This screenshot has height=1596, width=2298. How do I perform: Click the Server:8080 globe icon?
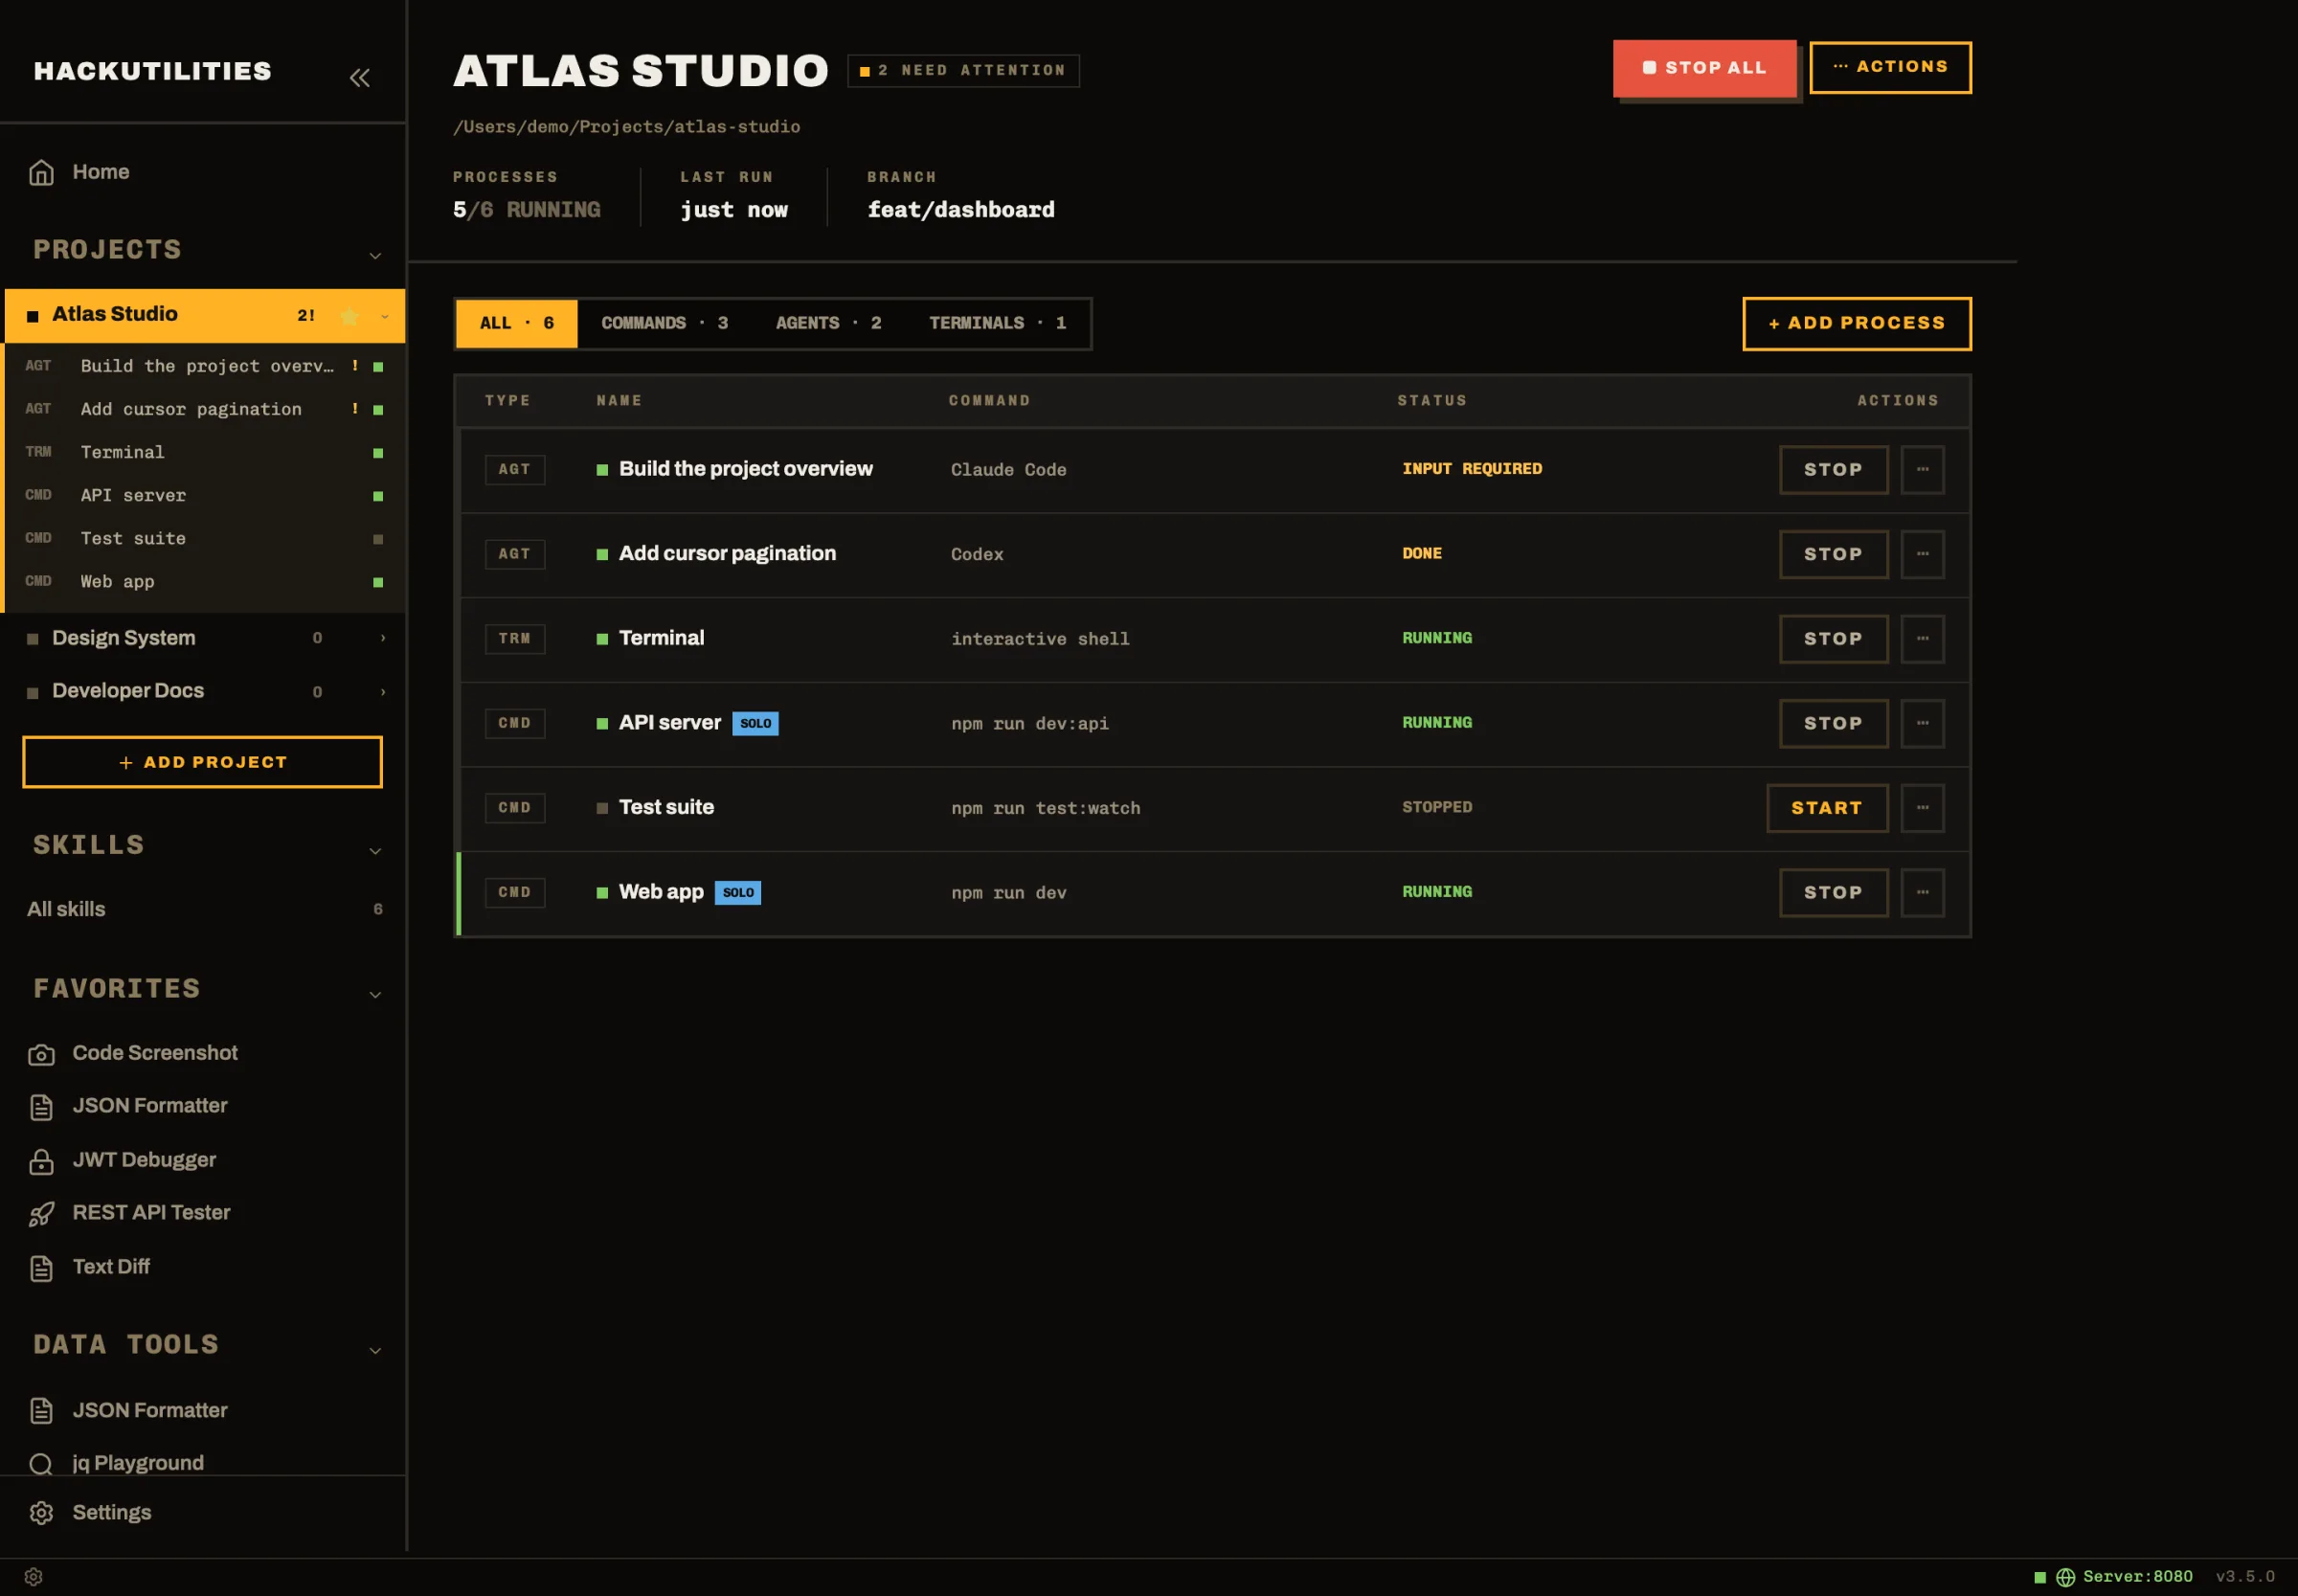point(2065,1577)
